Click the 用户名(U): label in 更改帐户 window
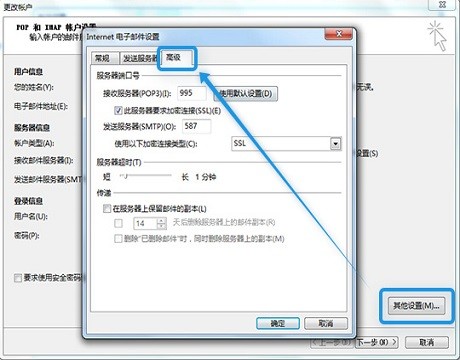The width and height of the screenshot is (460, 360). (x=31, y=217)
